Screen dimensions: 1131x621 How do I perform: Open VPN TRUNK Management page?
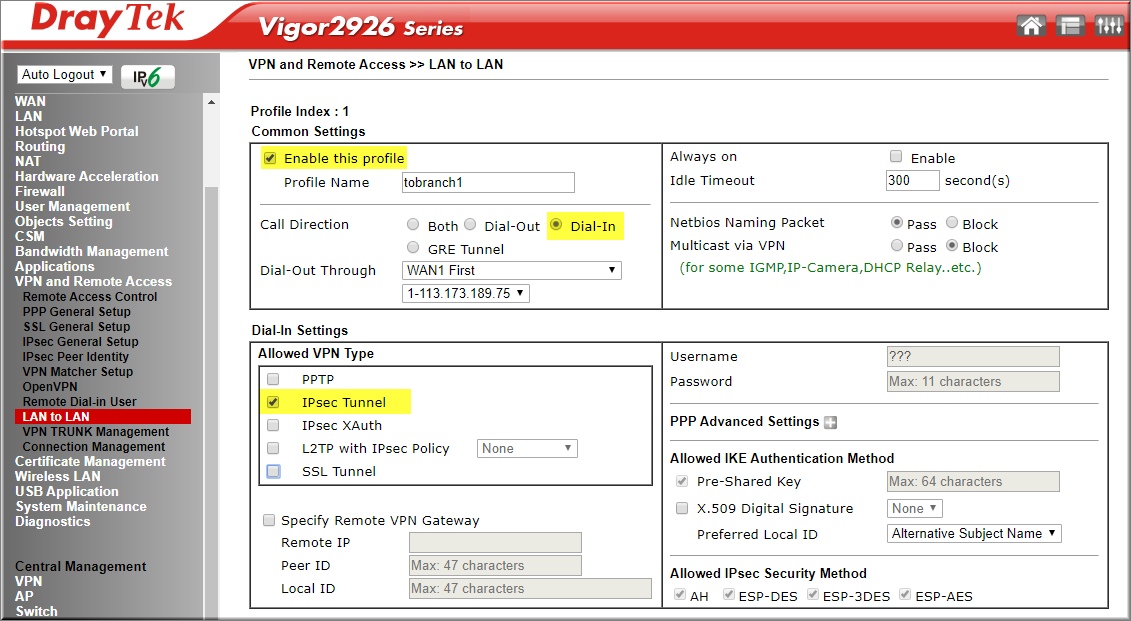(96, 432)
